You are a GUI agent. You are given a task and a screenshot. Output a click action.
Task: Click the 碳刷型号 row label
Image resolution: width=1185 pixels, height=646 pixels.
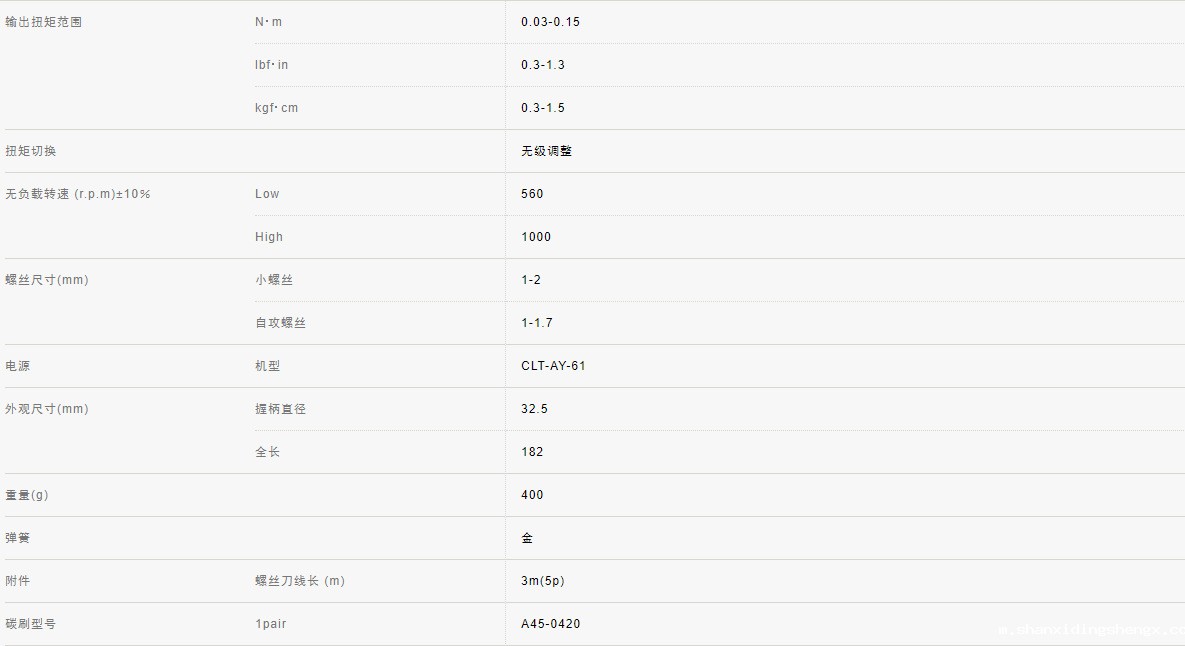point(31,624)
